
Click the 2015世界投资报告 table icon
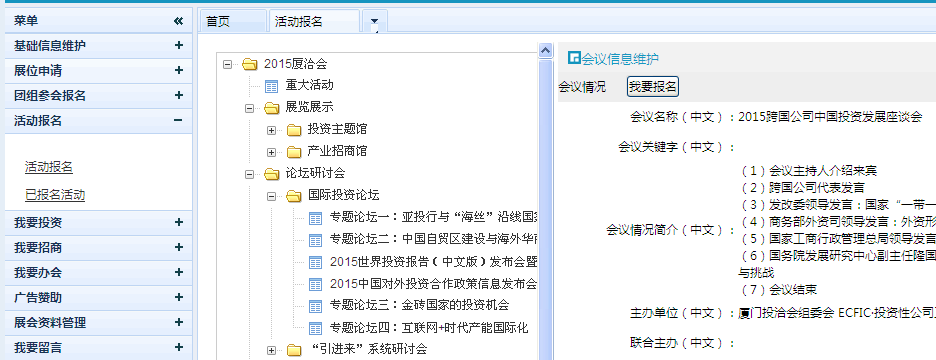pos(316,262)
